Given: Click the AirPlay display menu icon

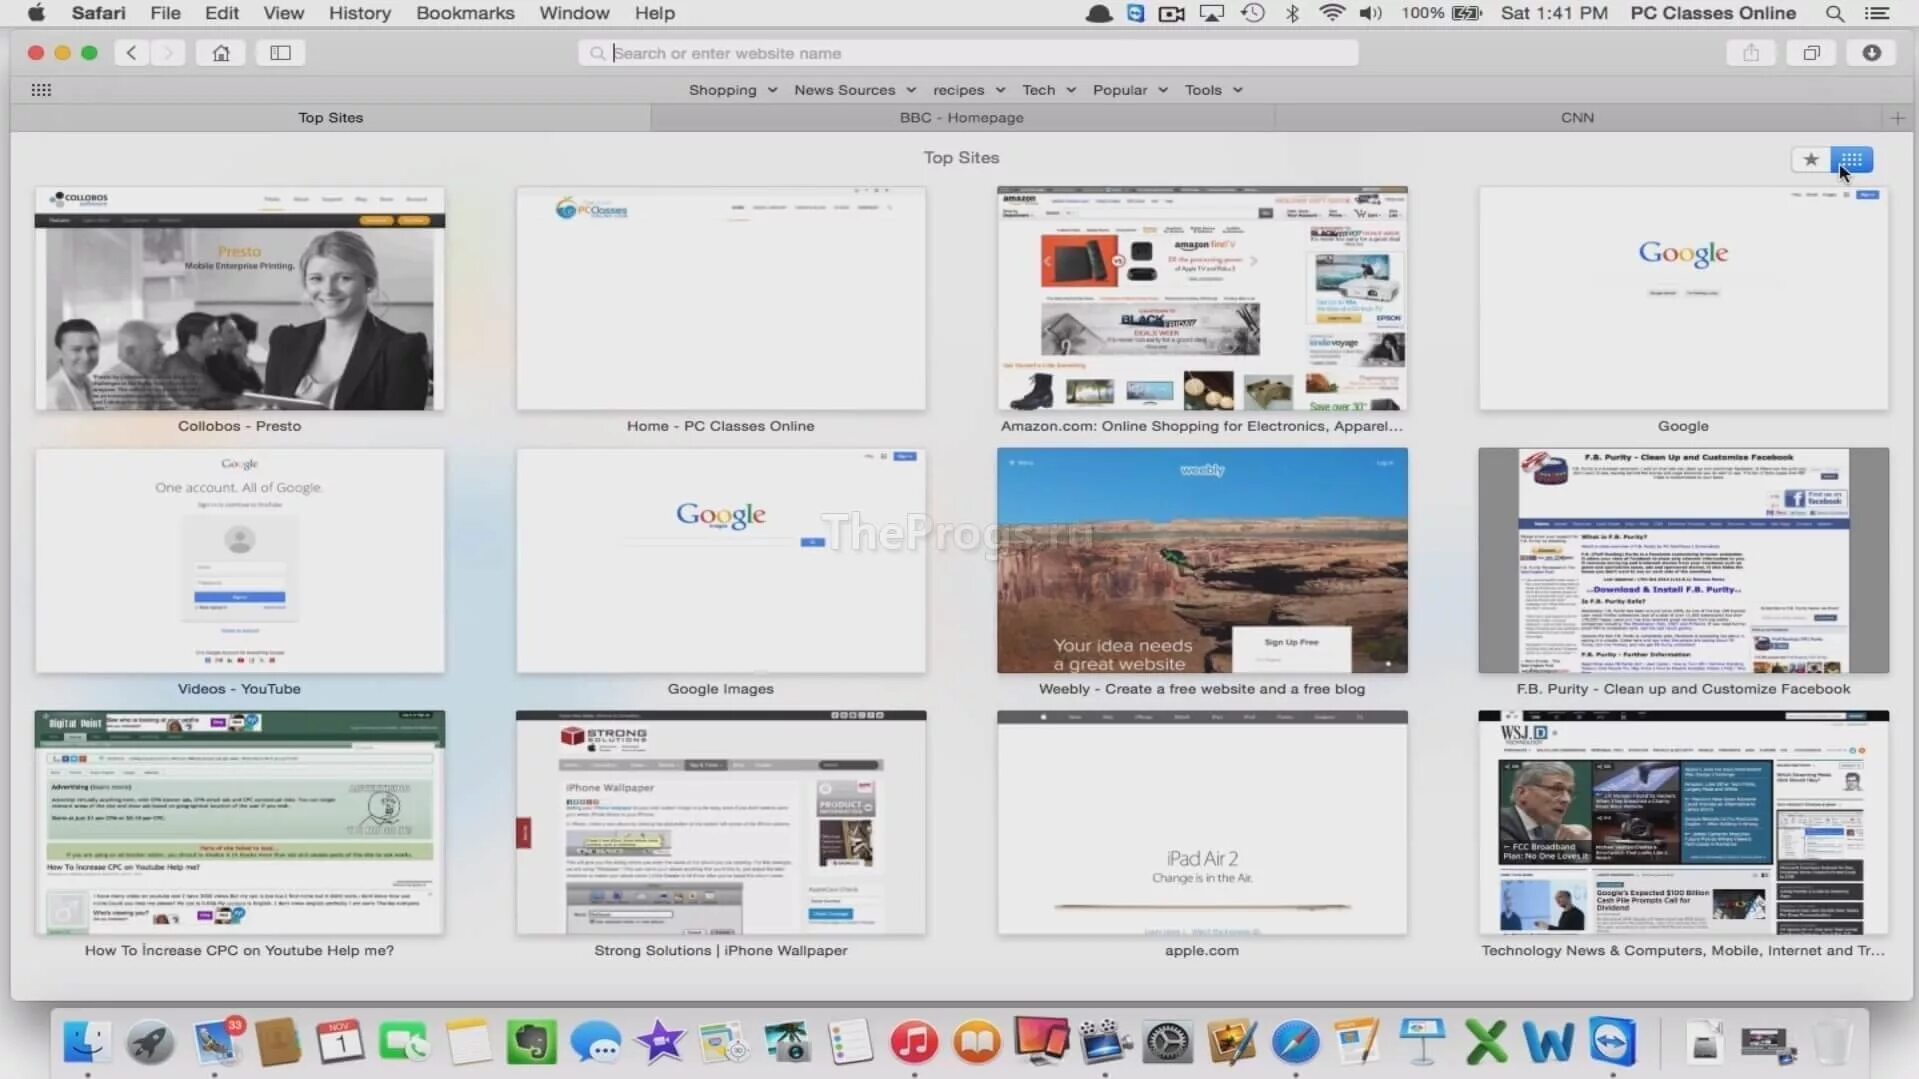Looking at the screenshot, I should point(1211,13).
